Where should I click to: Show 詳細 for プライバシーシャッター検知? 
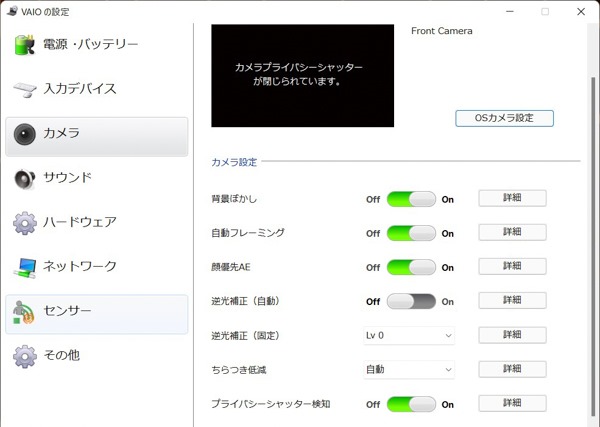[x=512, y=403]
